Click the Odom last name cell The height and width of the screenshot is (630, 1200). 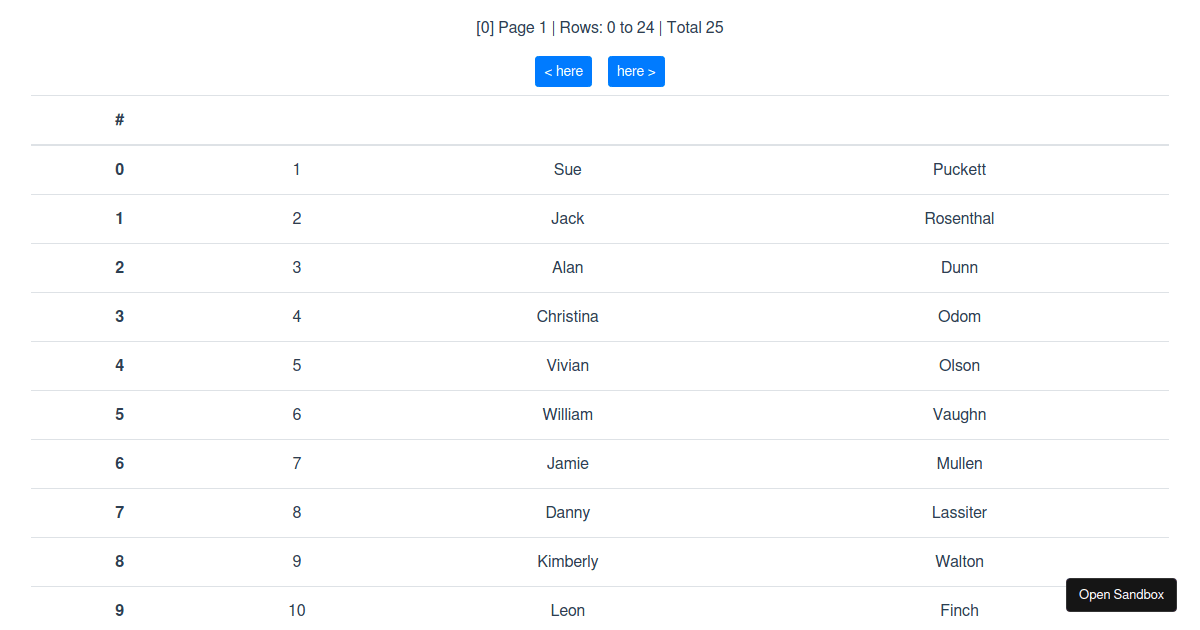coord(959,316)
